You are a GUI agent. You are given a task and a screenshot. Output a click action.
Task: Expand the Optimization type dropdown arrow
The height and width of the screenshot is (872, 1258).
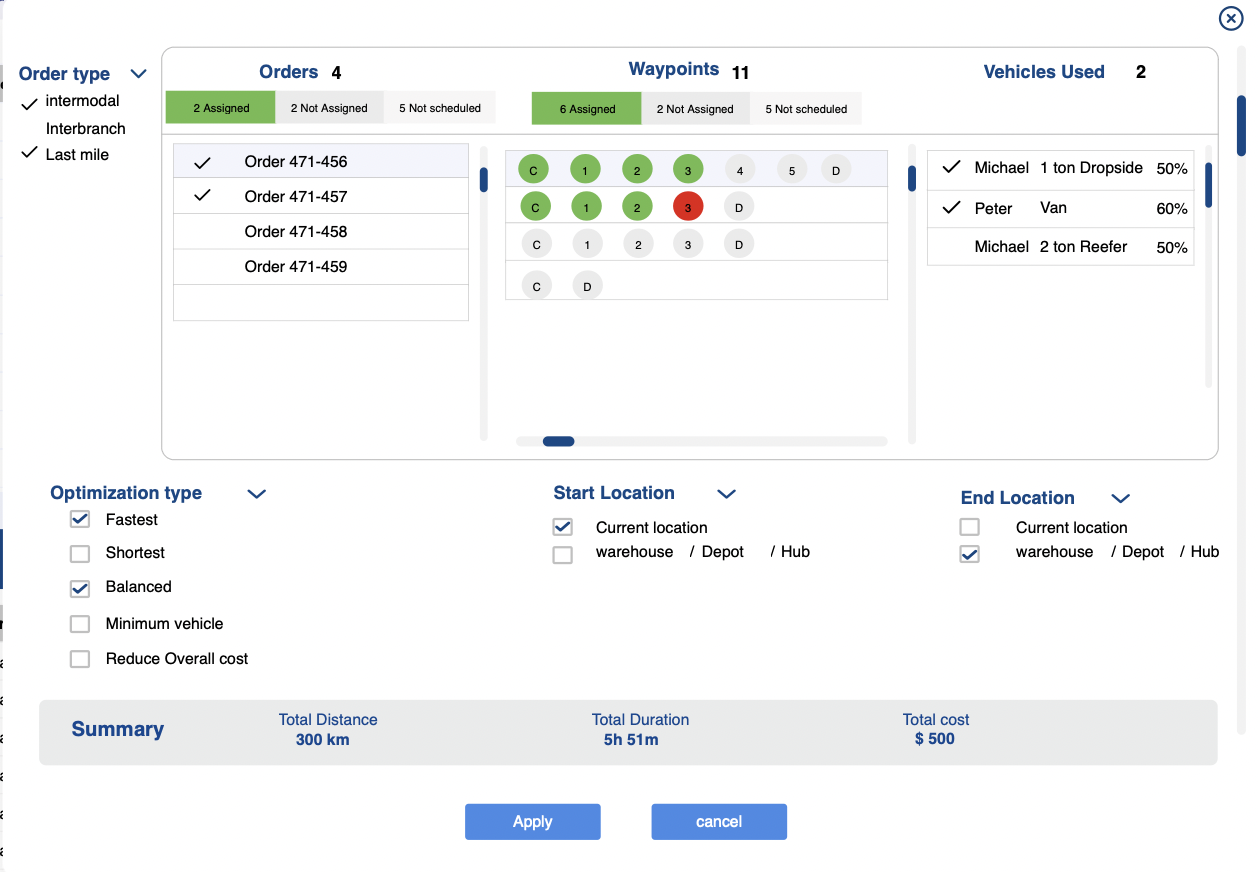click(256, 493)
